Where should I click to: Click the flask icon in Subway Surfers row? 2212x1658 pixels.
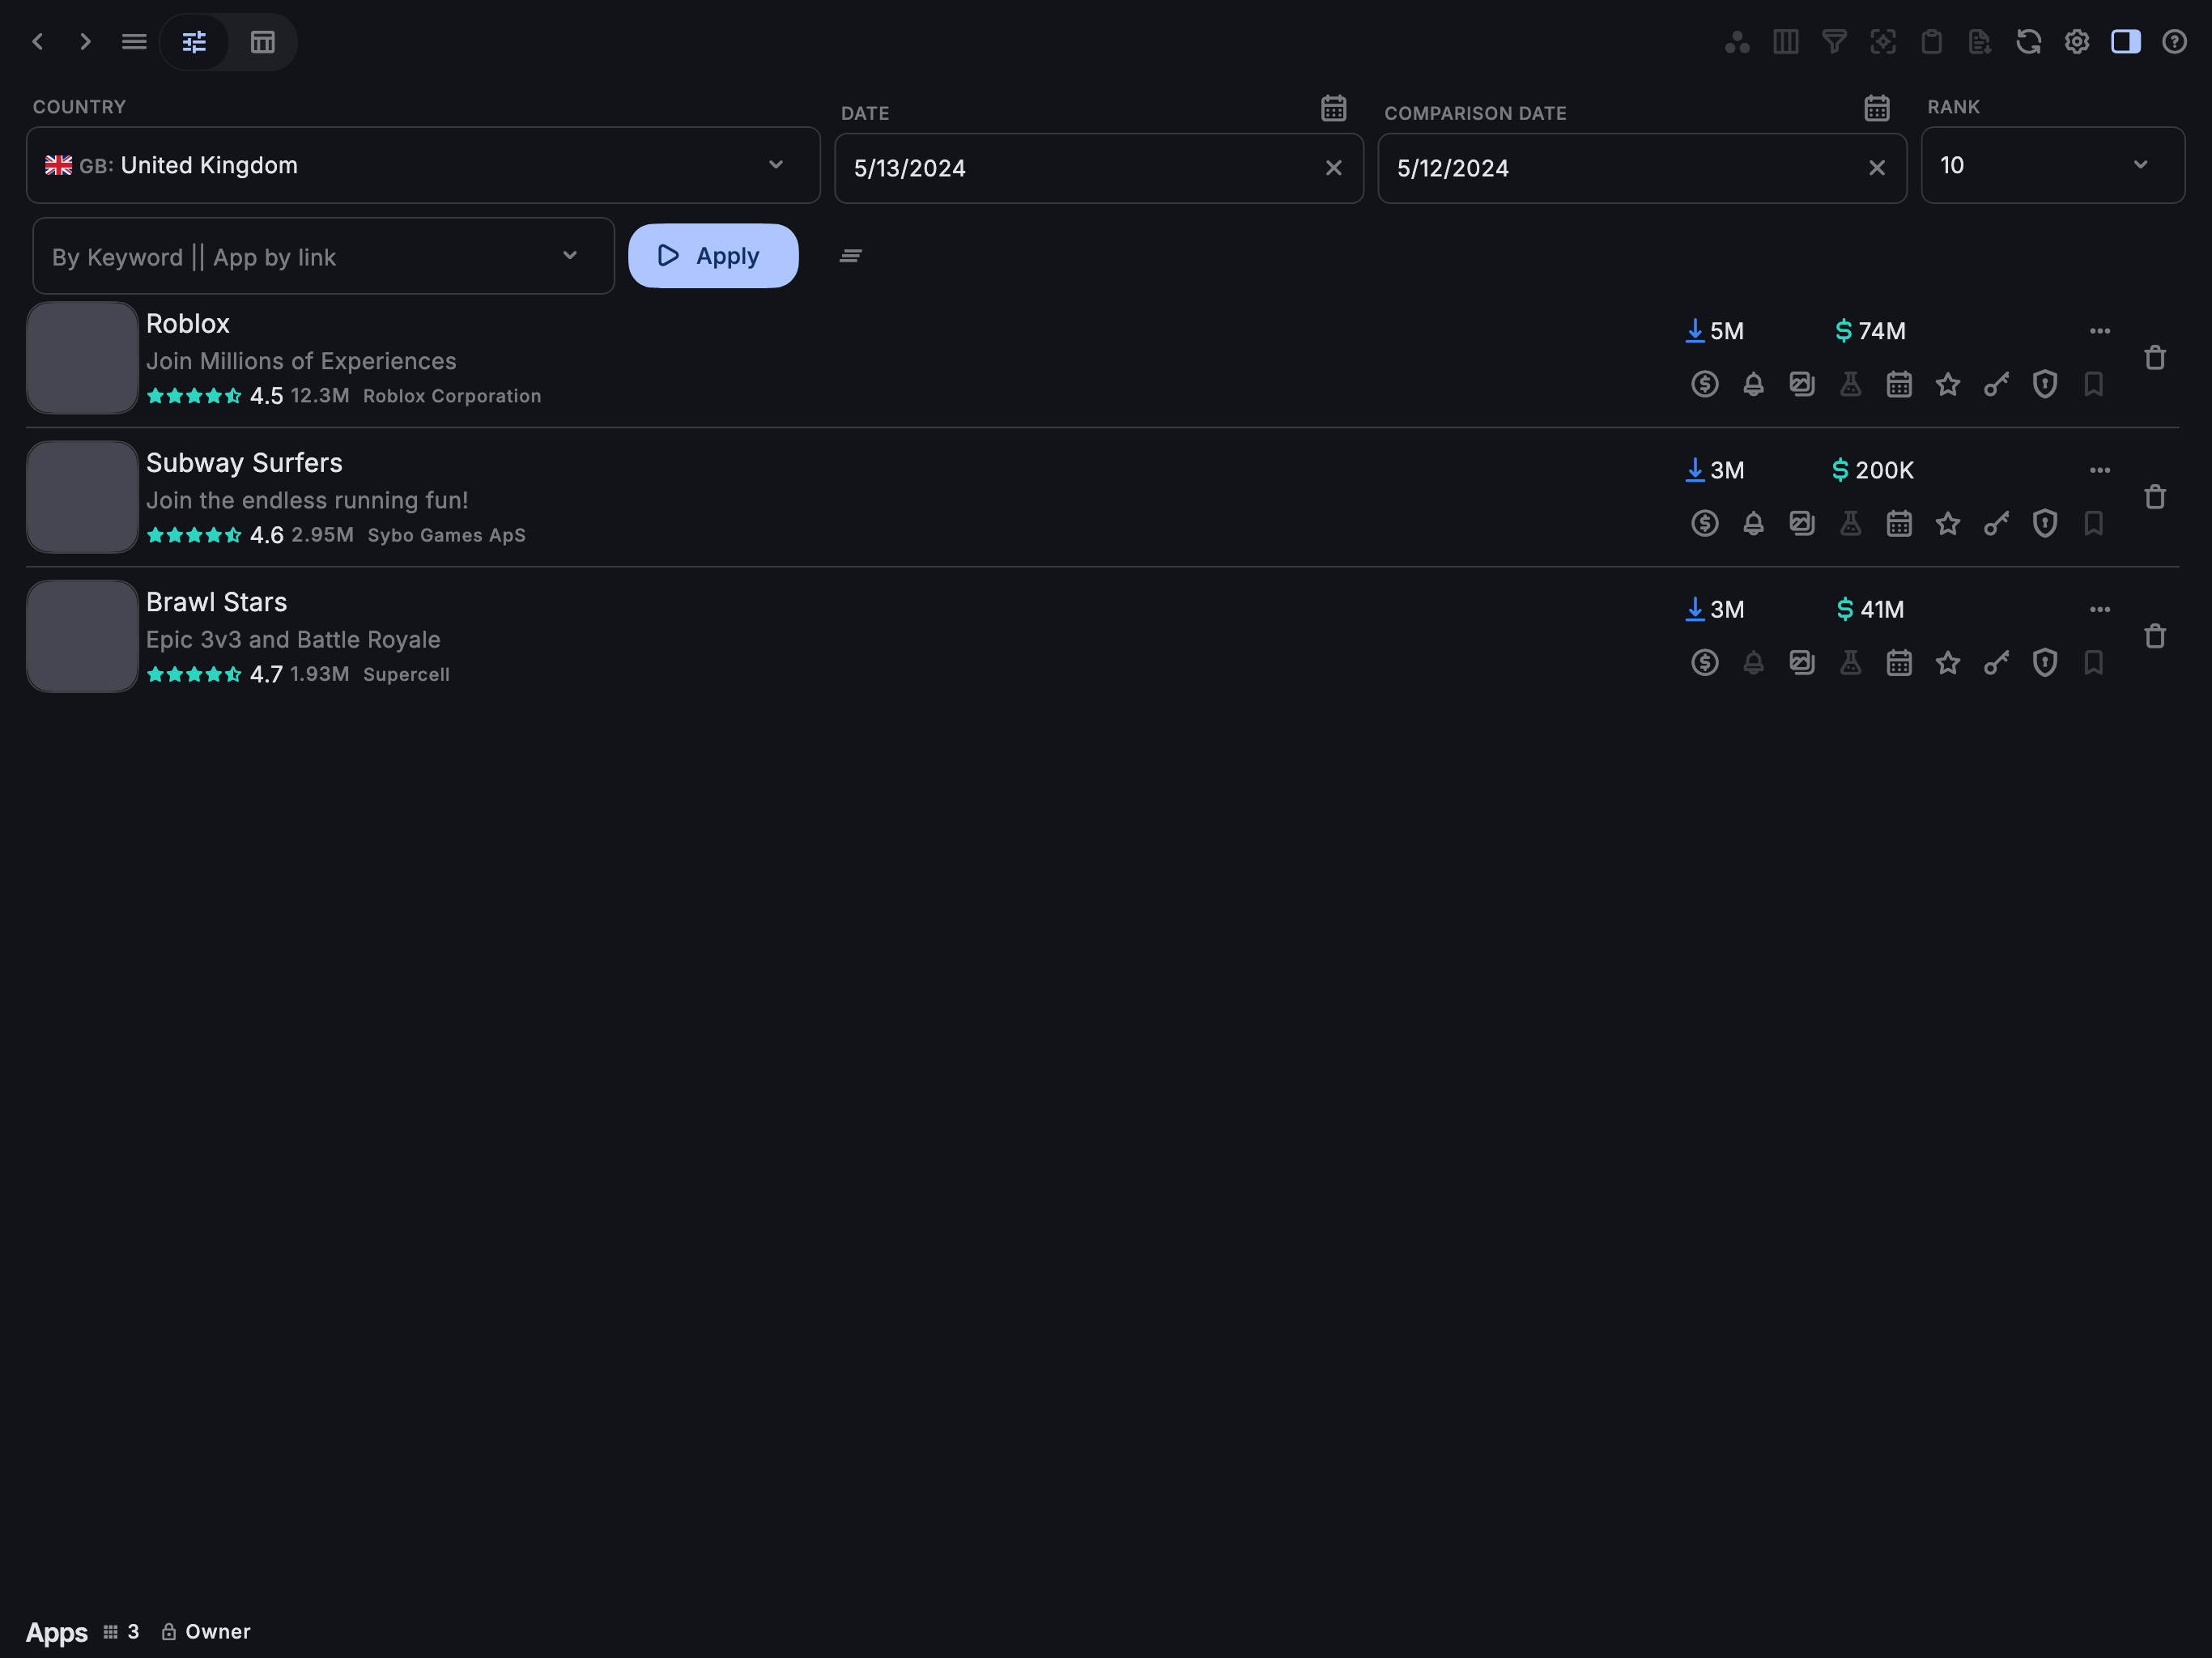point(1851,523)
